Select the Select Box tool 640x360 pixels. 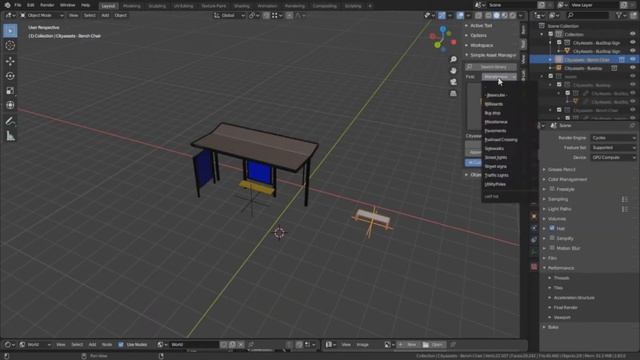click(10, 31)
